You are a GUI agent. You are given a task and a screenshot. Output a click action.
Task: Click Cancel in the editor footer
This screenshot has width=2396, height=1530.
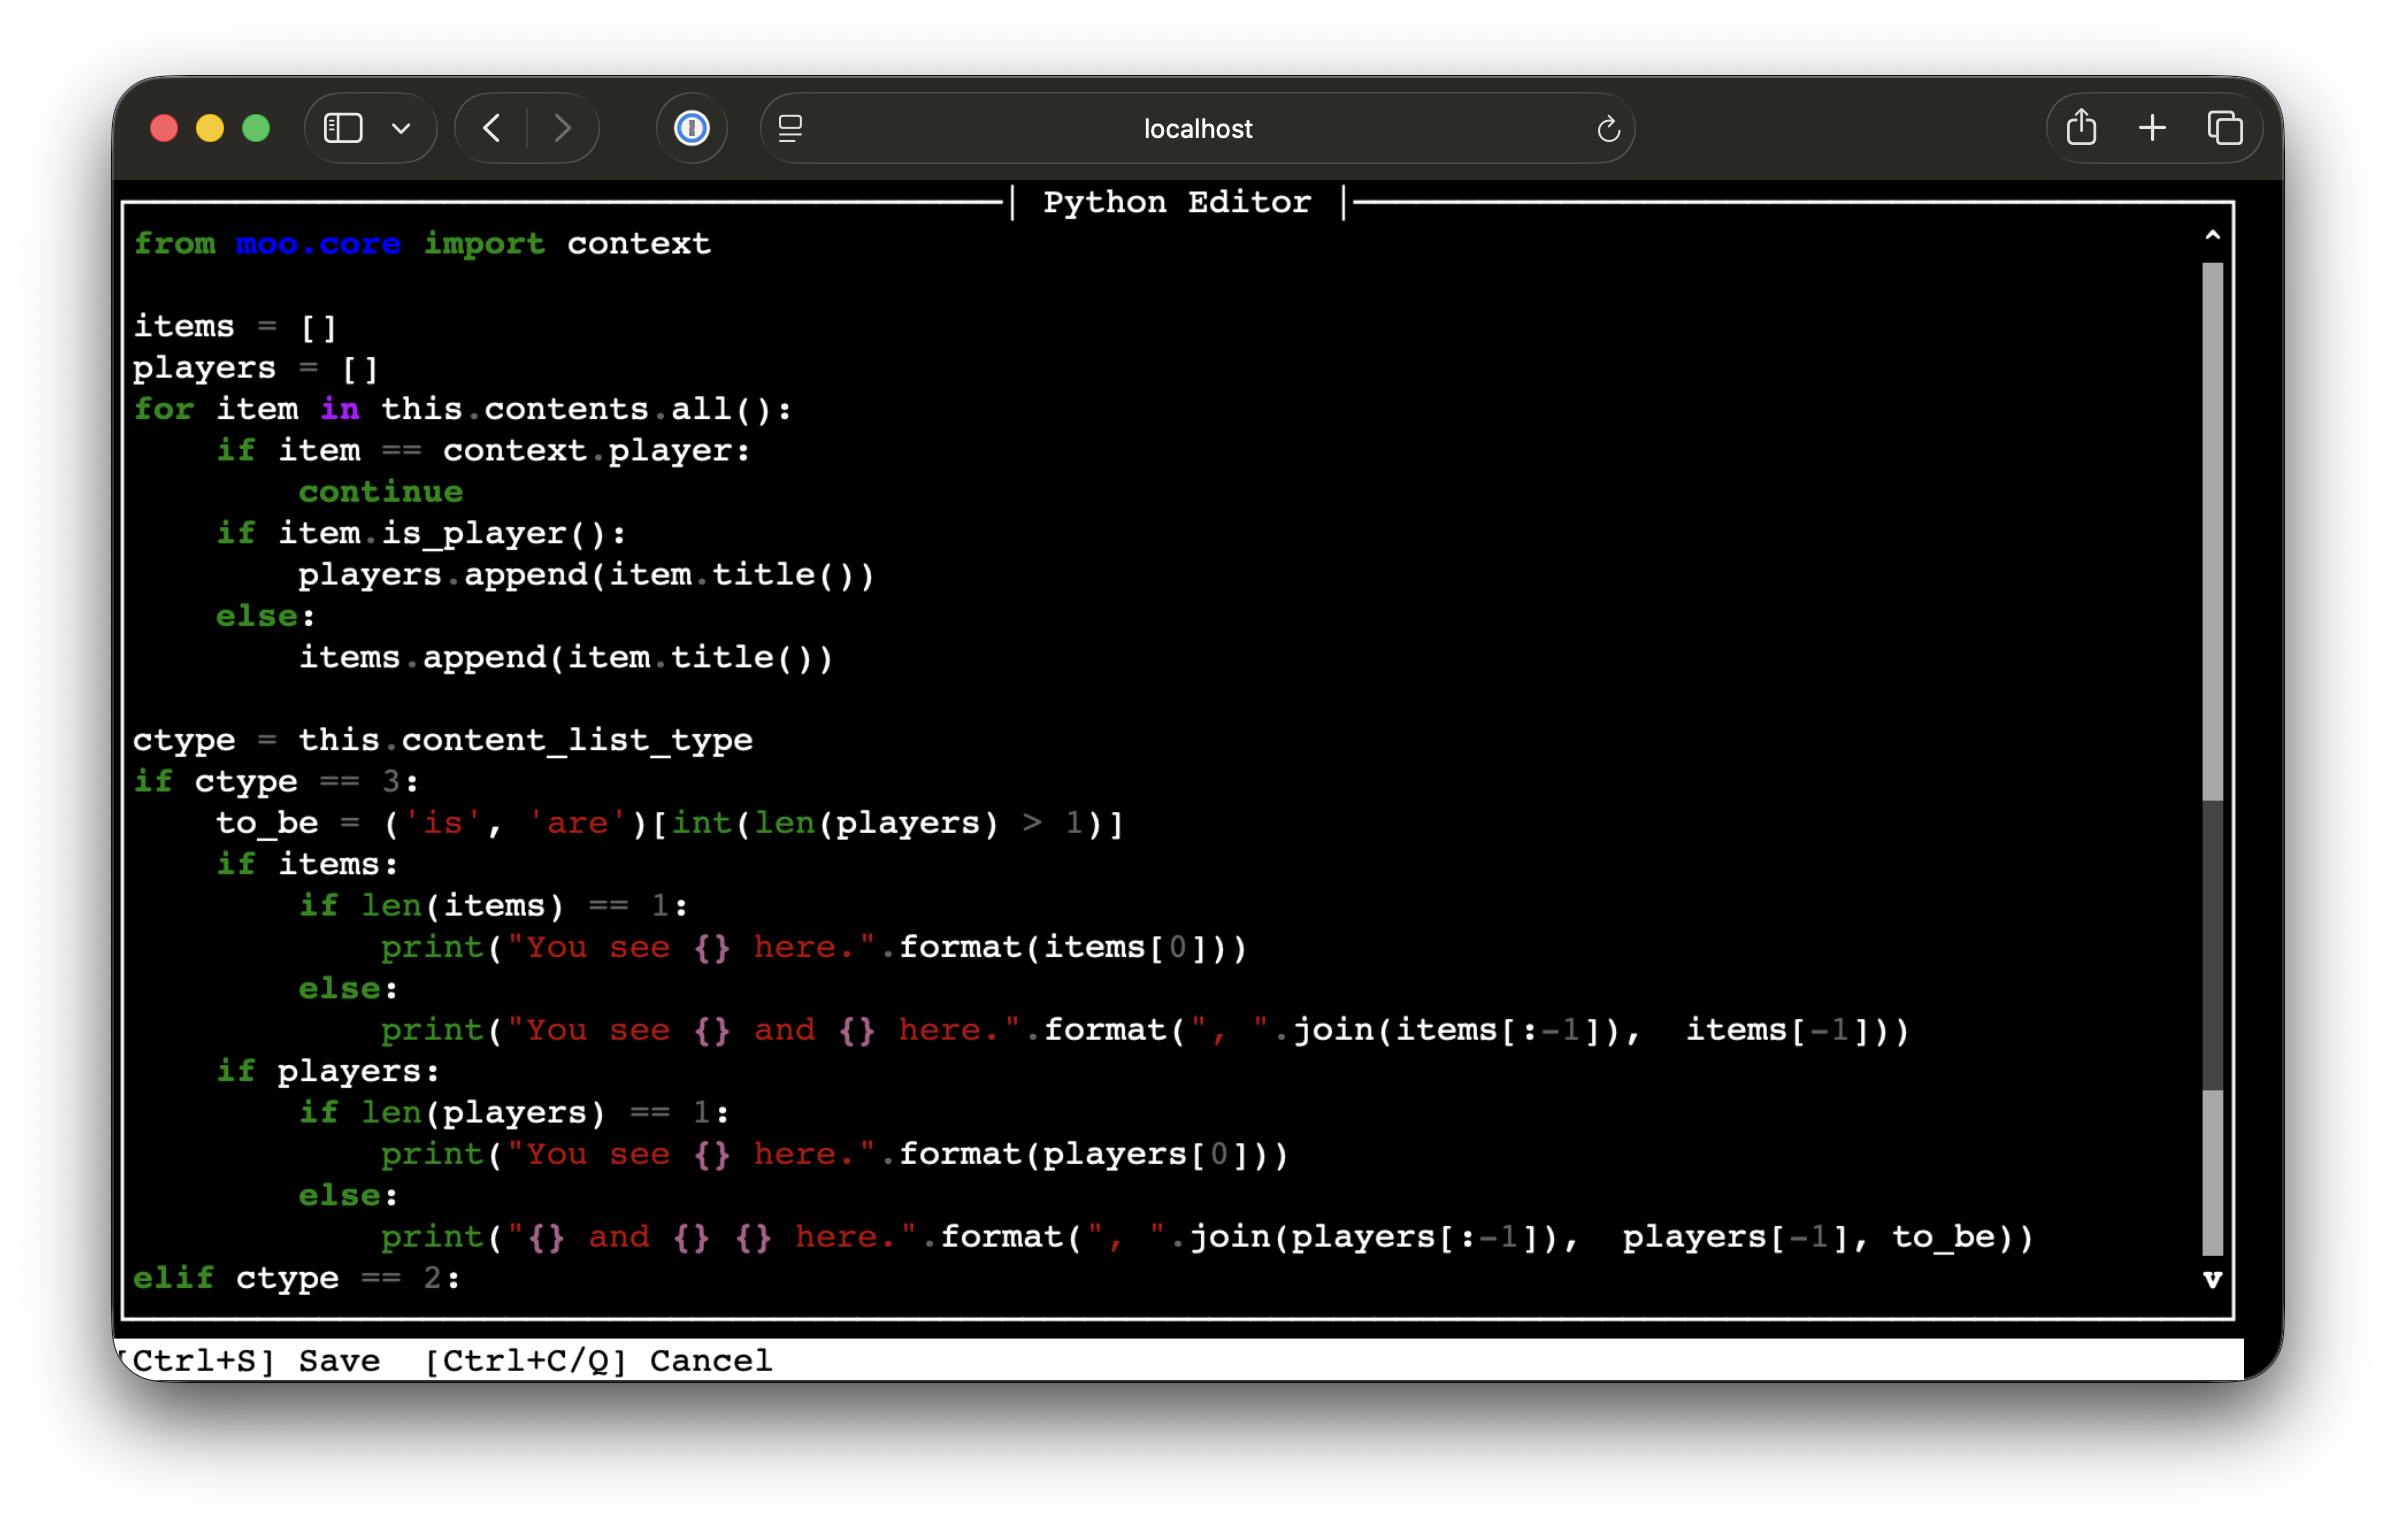tap(711, 1360)
